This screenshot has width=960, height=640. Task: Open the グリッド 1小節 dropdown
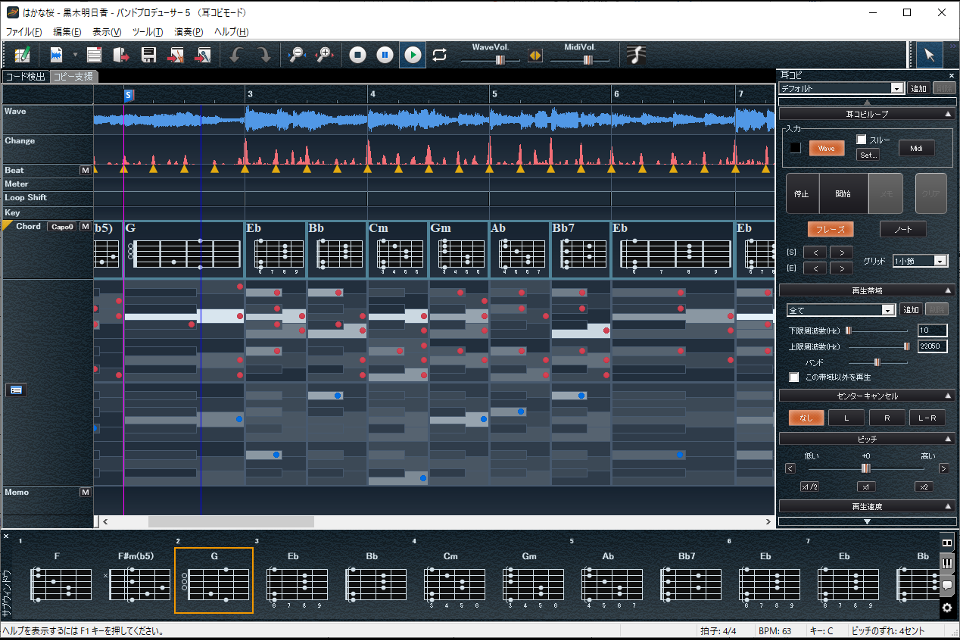tap(940, 261)
